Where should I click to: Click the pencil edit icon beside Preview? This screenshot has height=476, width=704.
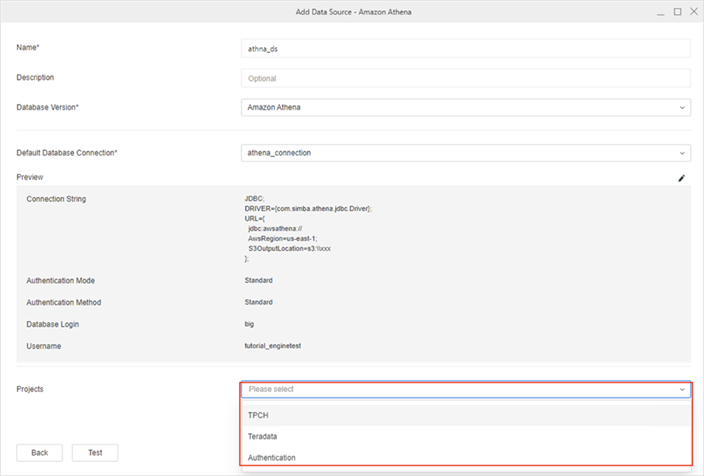pos(682,177)
